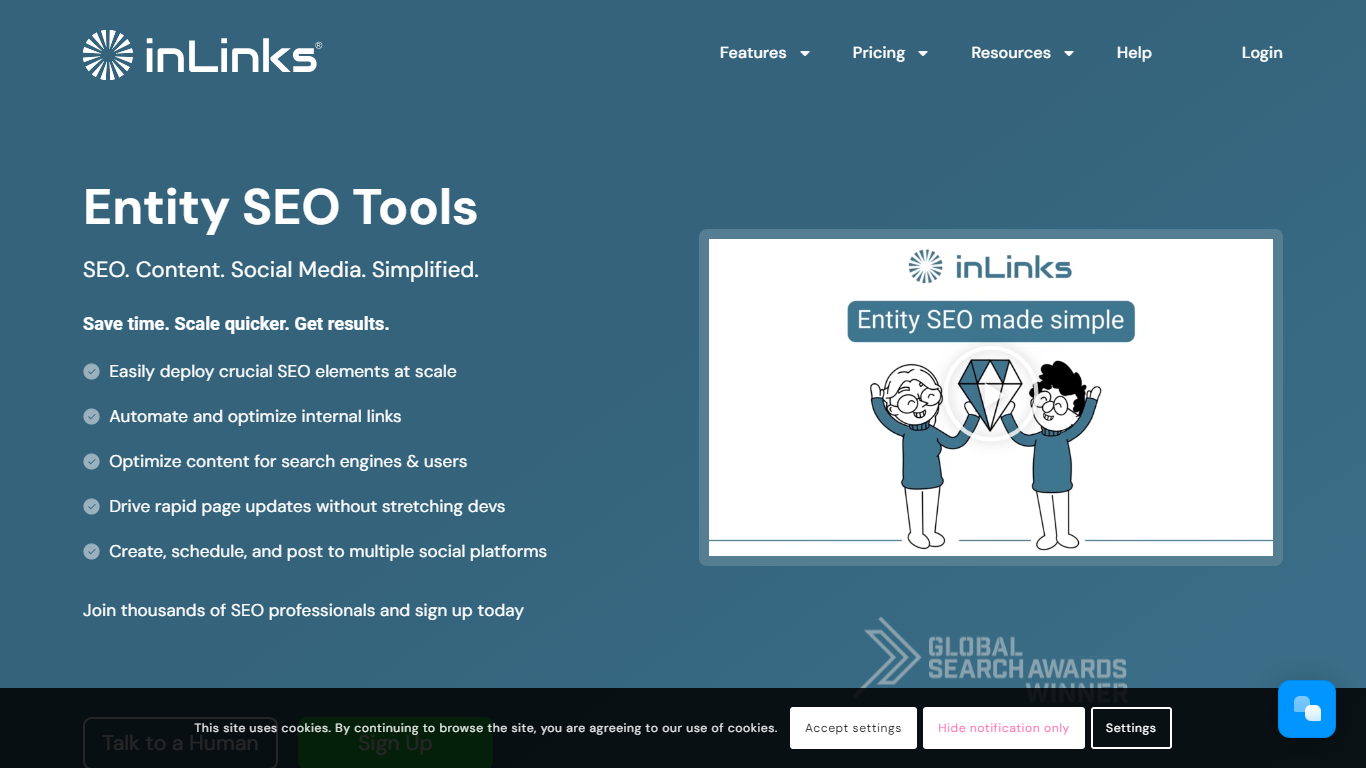
Task: Expand the Features menu arrow
Action: pyautogui.click(x=805, y=54)
